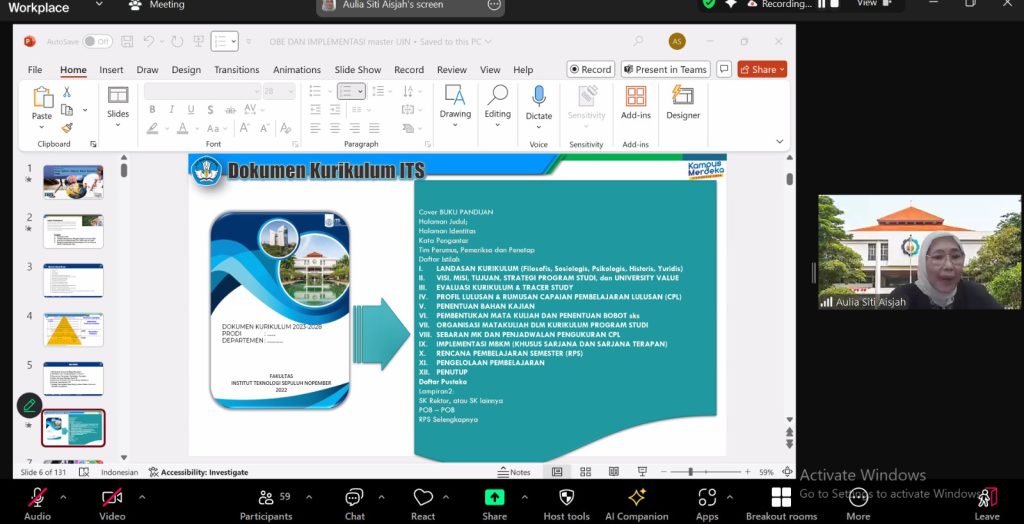The image size is (1024, 524).
Task: Click the PowerPoint zoom slider handle
Action: [690, 472]
